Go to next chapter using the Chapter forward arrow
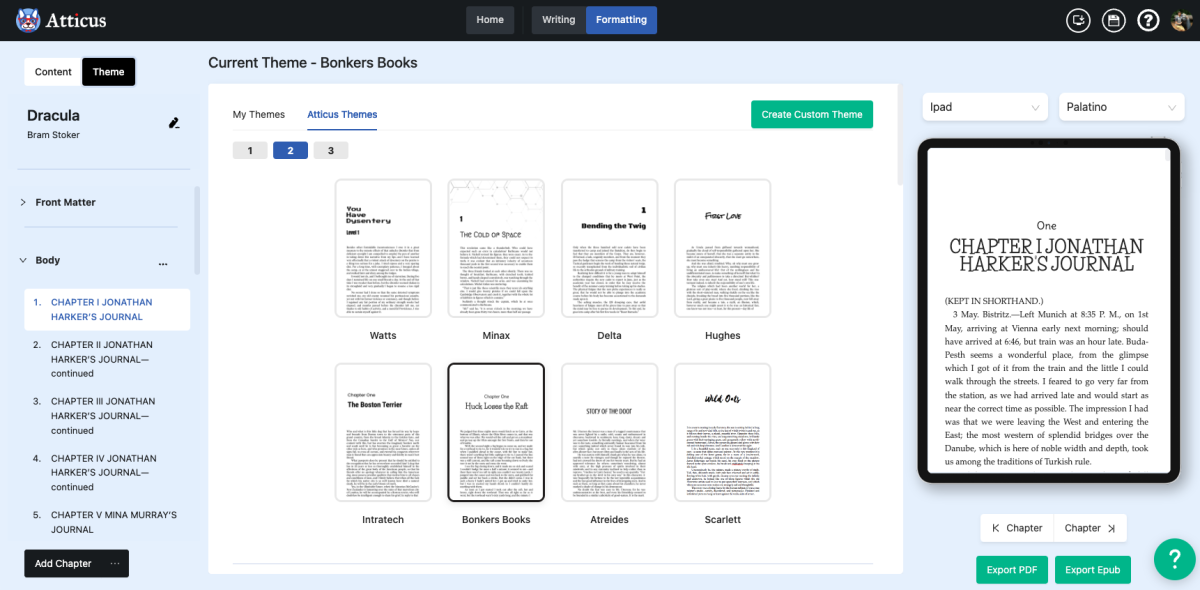 click(1089, 527)
